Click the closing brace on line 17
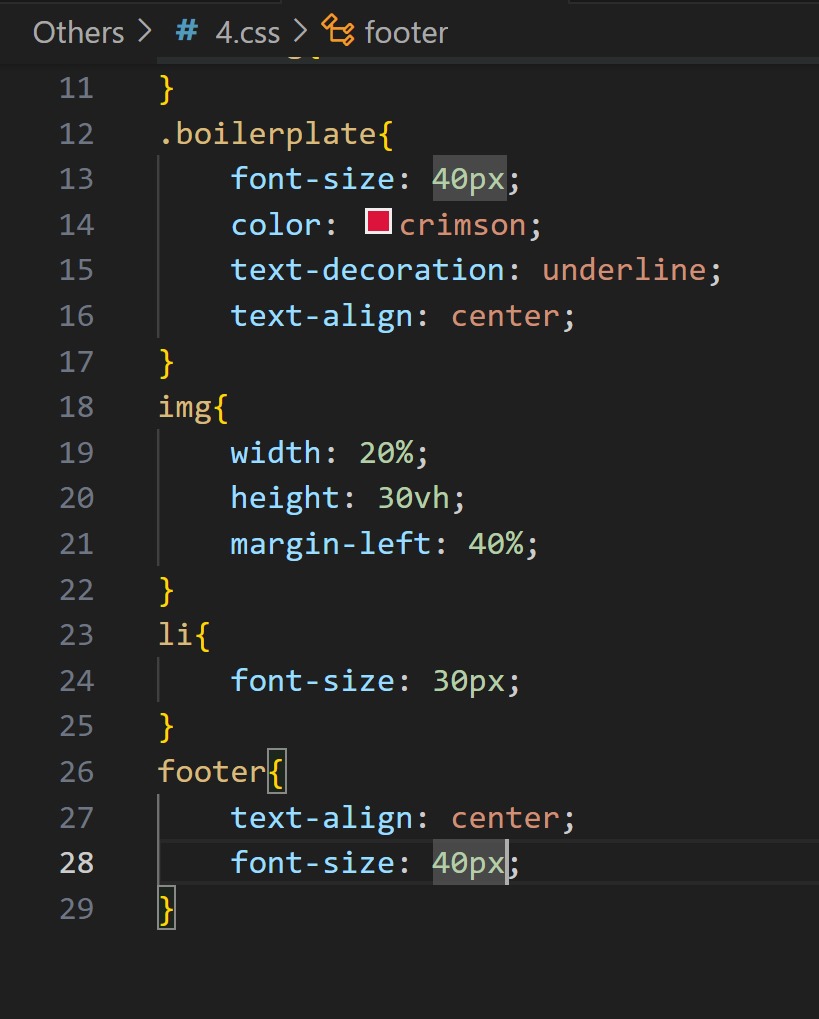819x1019 pixels. point(166,363)
